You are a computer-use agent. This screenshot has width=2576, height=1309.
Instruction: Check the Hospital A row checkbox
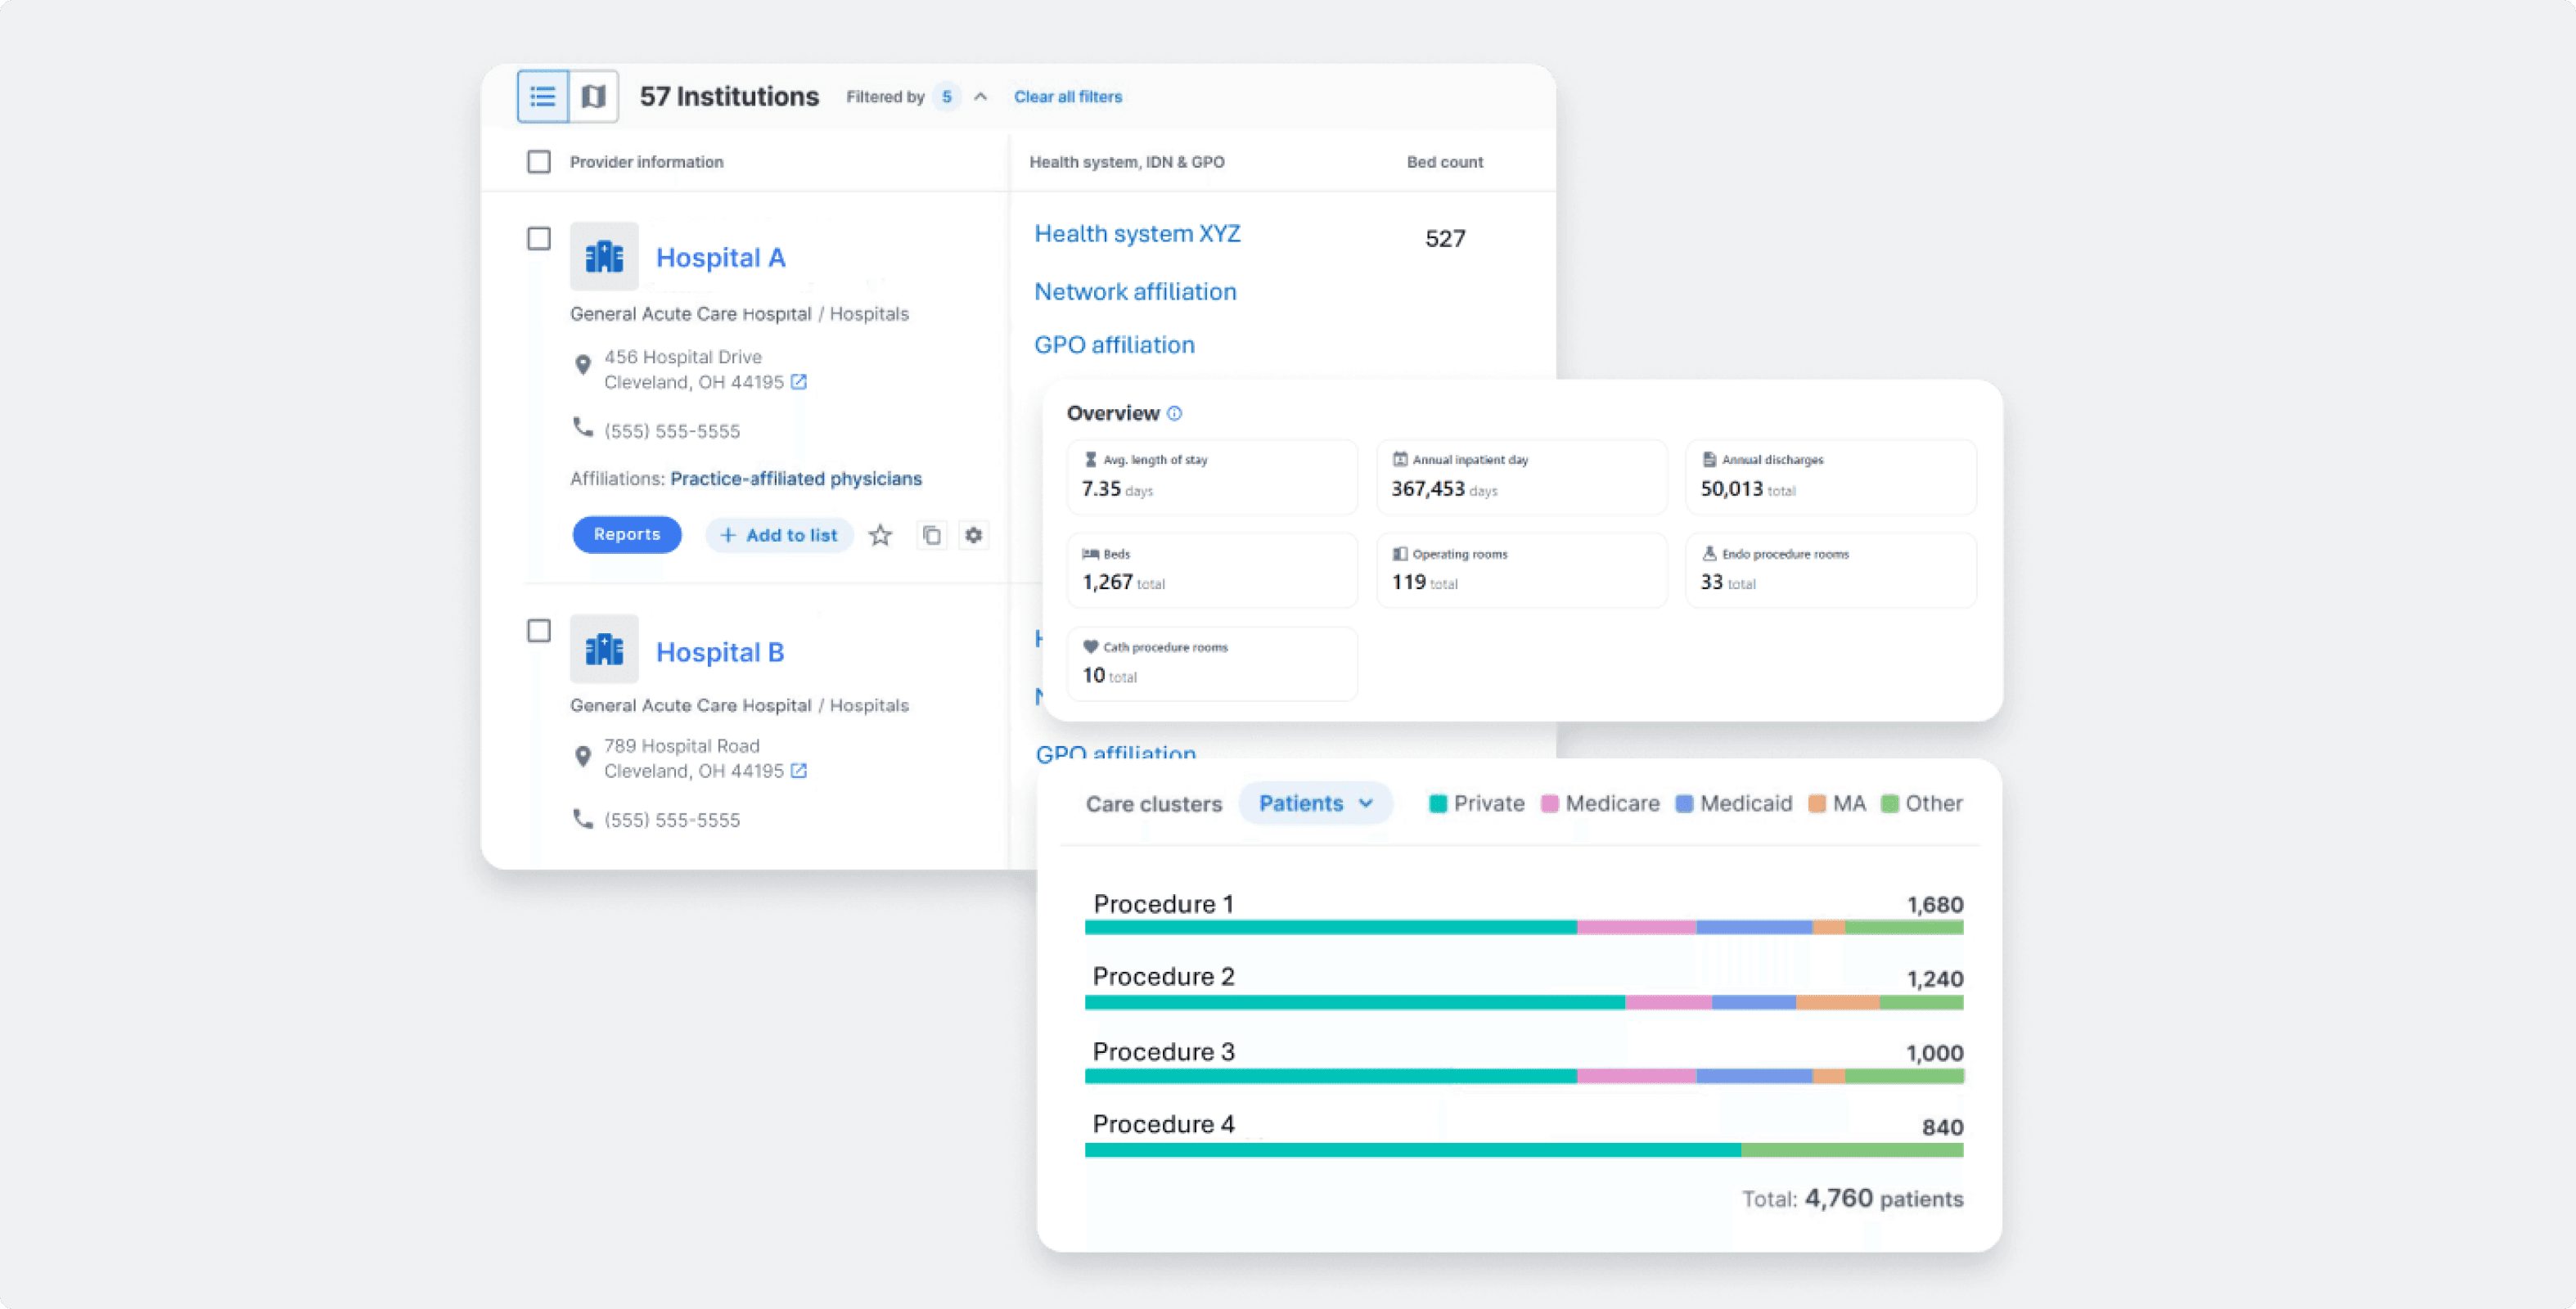[539, 238]
